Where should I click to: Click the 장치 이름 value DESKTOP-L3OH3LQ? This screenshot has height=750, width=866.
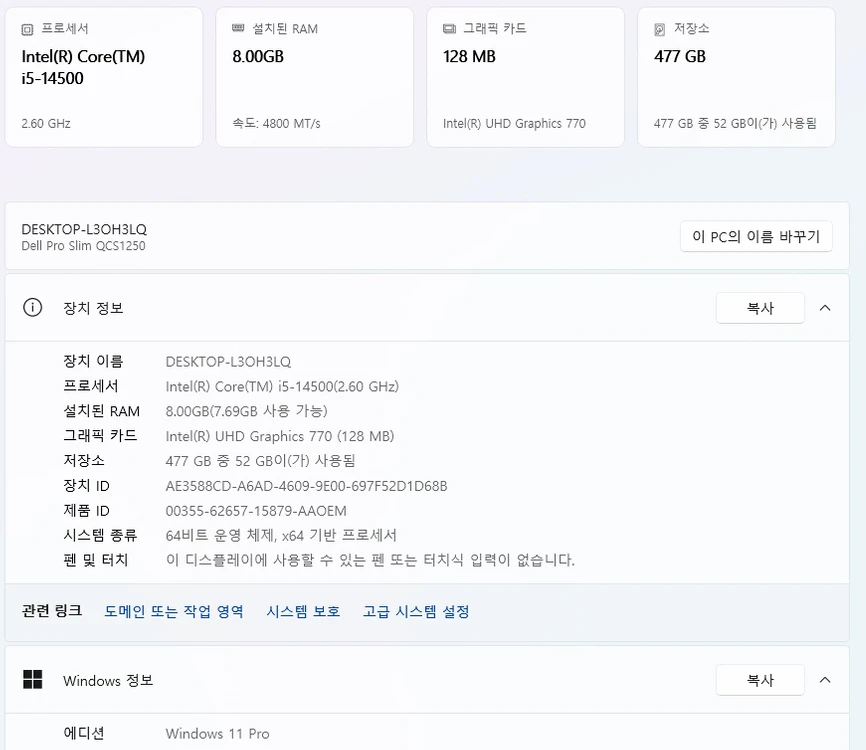228,362
